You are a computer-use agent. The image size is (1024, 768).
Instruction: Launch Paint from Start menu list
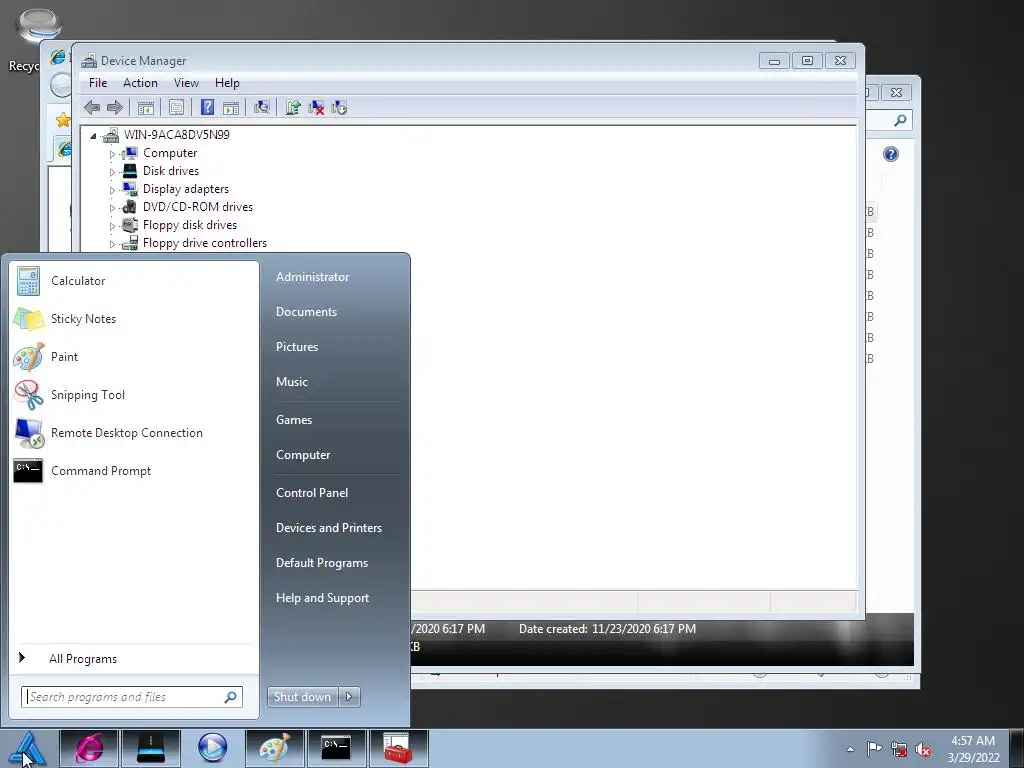(135, 357)
